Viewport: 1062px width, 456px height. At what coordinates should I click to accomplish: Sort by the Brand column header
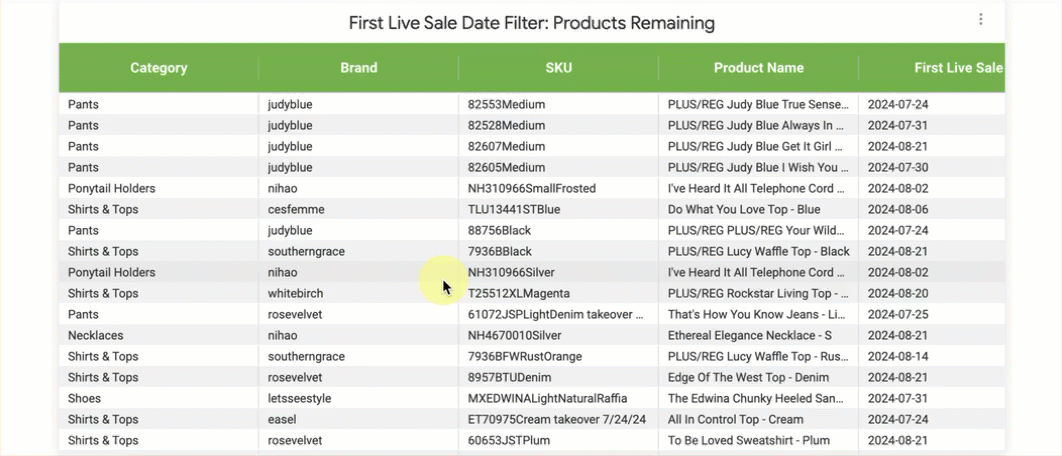(358, 68)
